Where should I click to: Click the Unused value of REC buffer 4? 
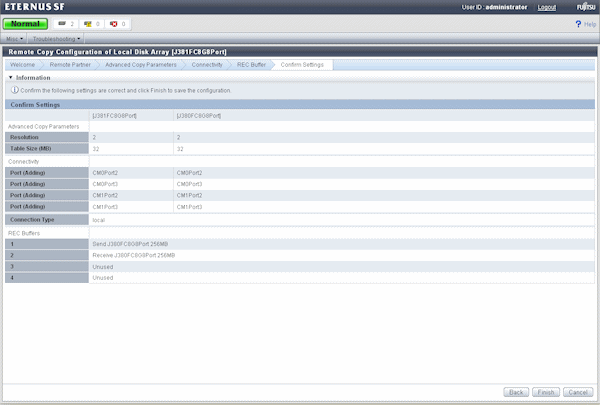point(103,278)
